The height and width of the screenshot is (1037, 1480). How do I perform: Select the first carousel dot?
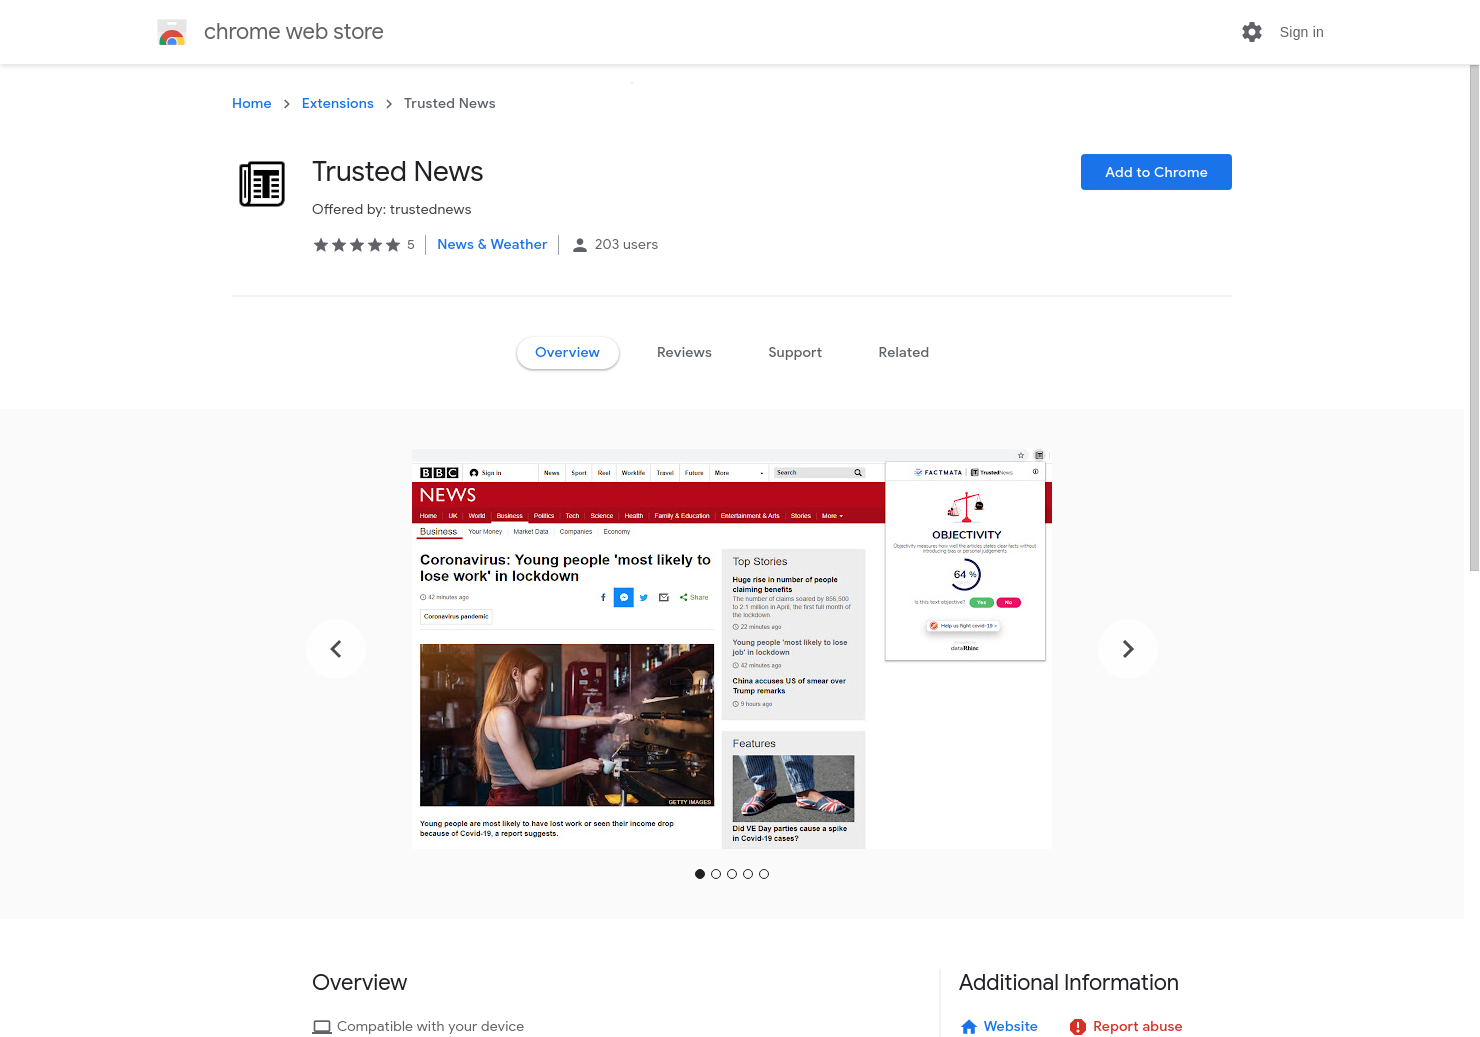point(700,874)
